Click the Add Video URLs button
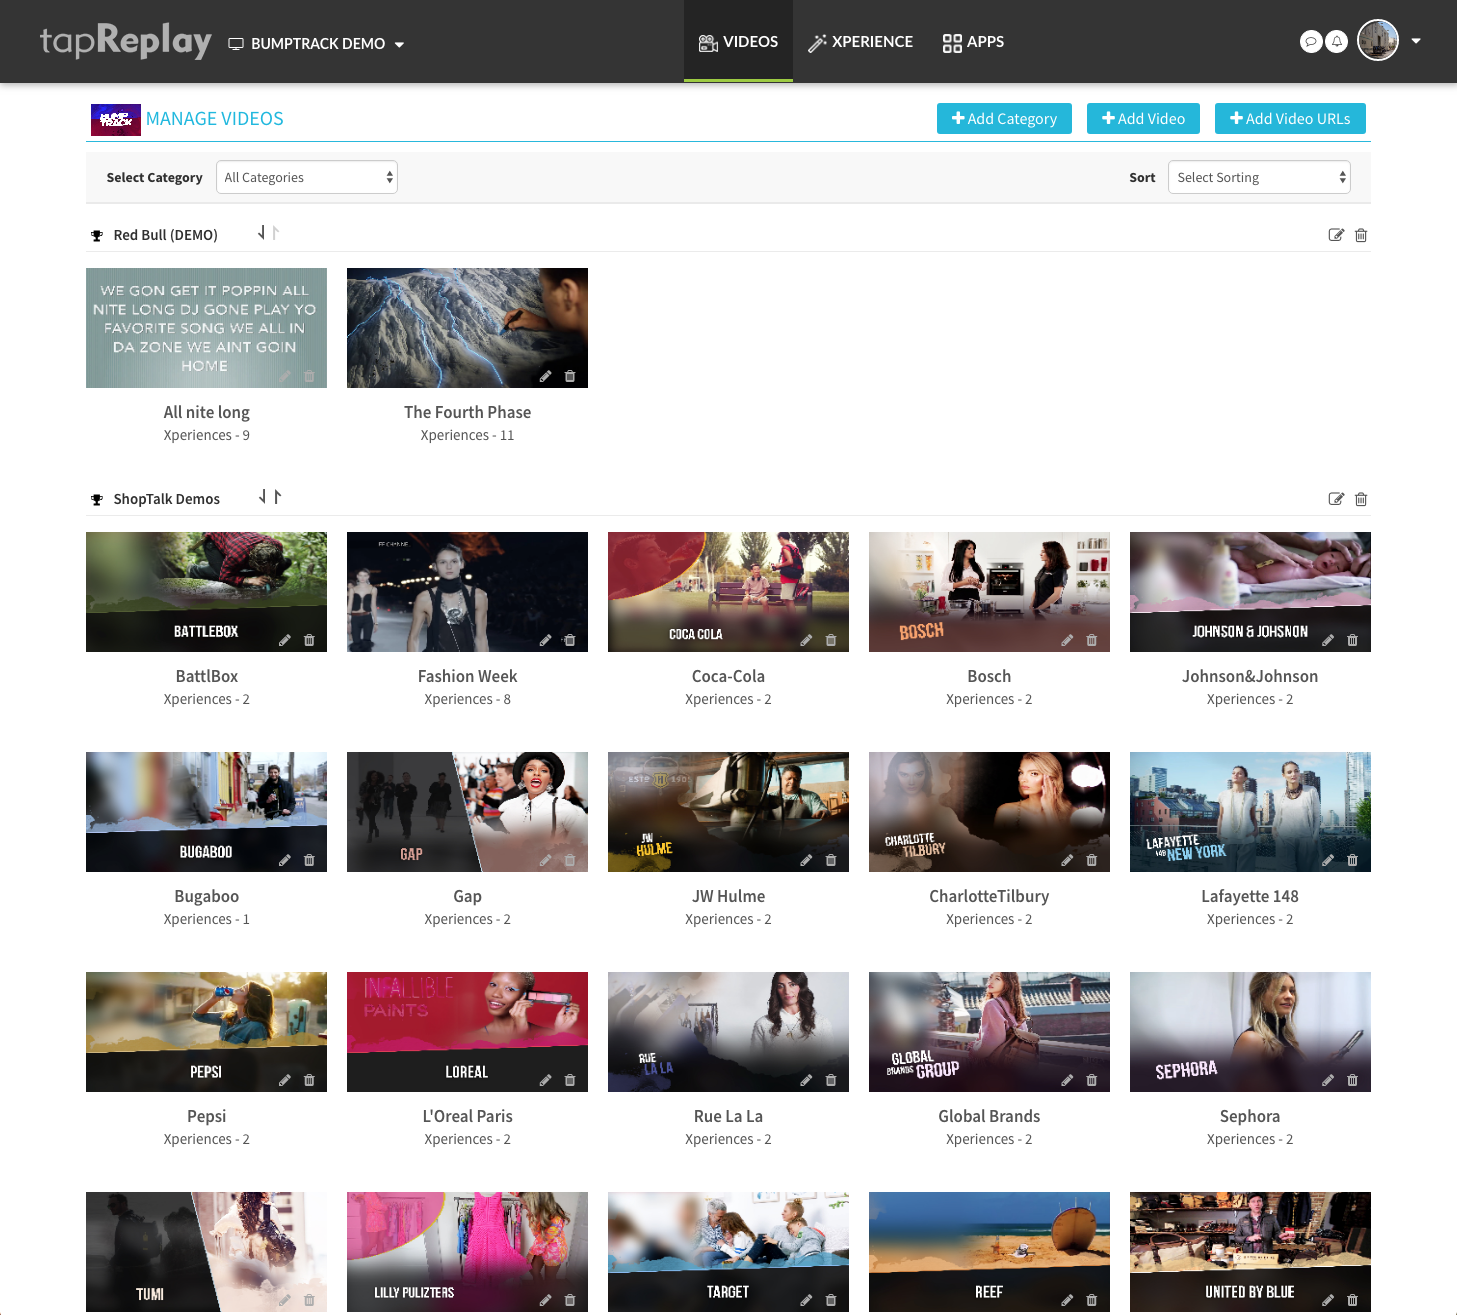 click(1290, 118)
